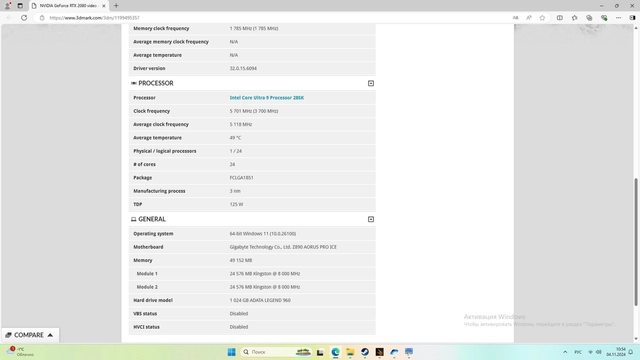Open browser Collections icon

click(x=589, y=18)
